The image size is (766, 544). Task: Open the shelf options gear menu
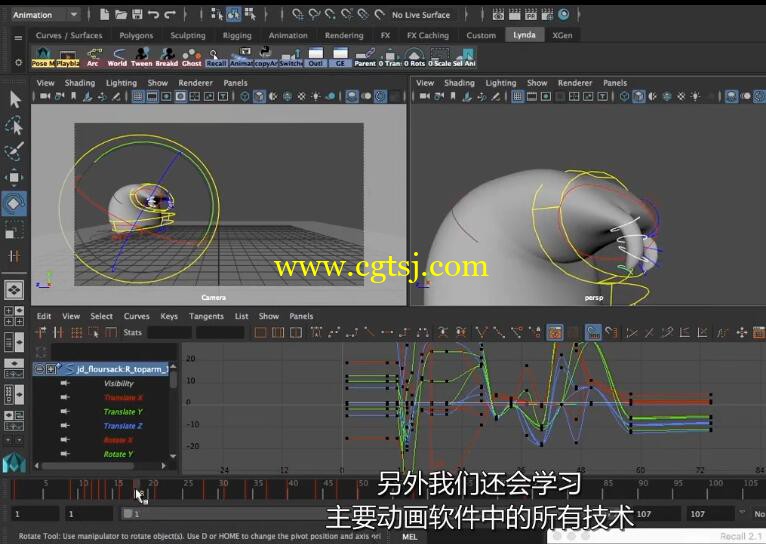click(x=18, y=63)
